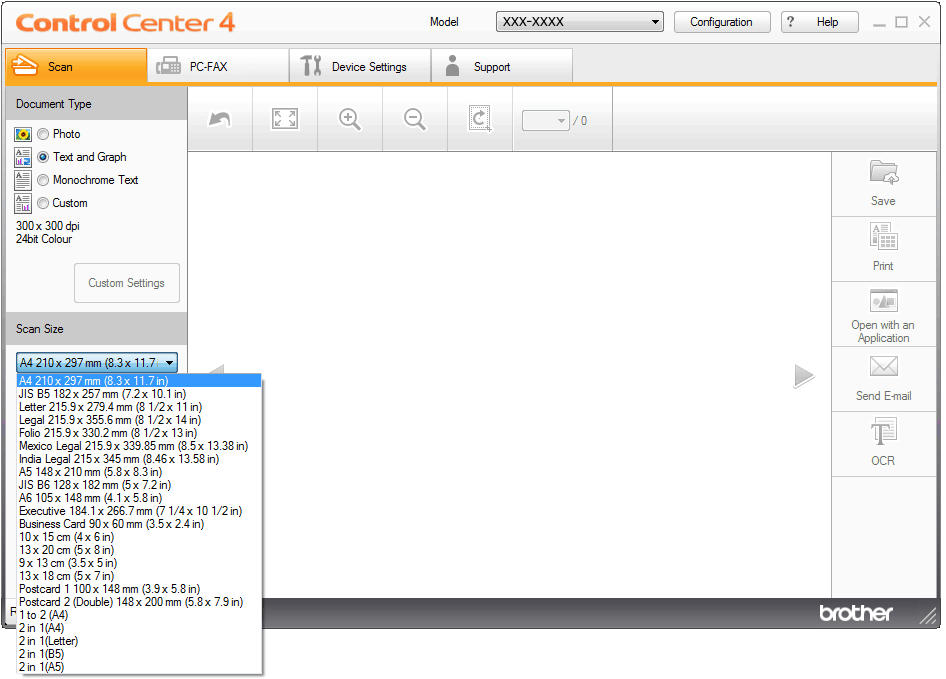Choose 2 in 1(A4) option

139,628
